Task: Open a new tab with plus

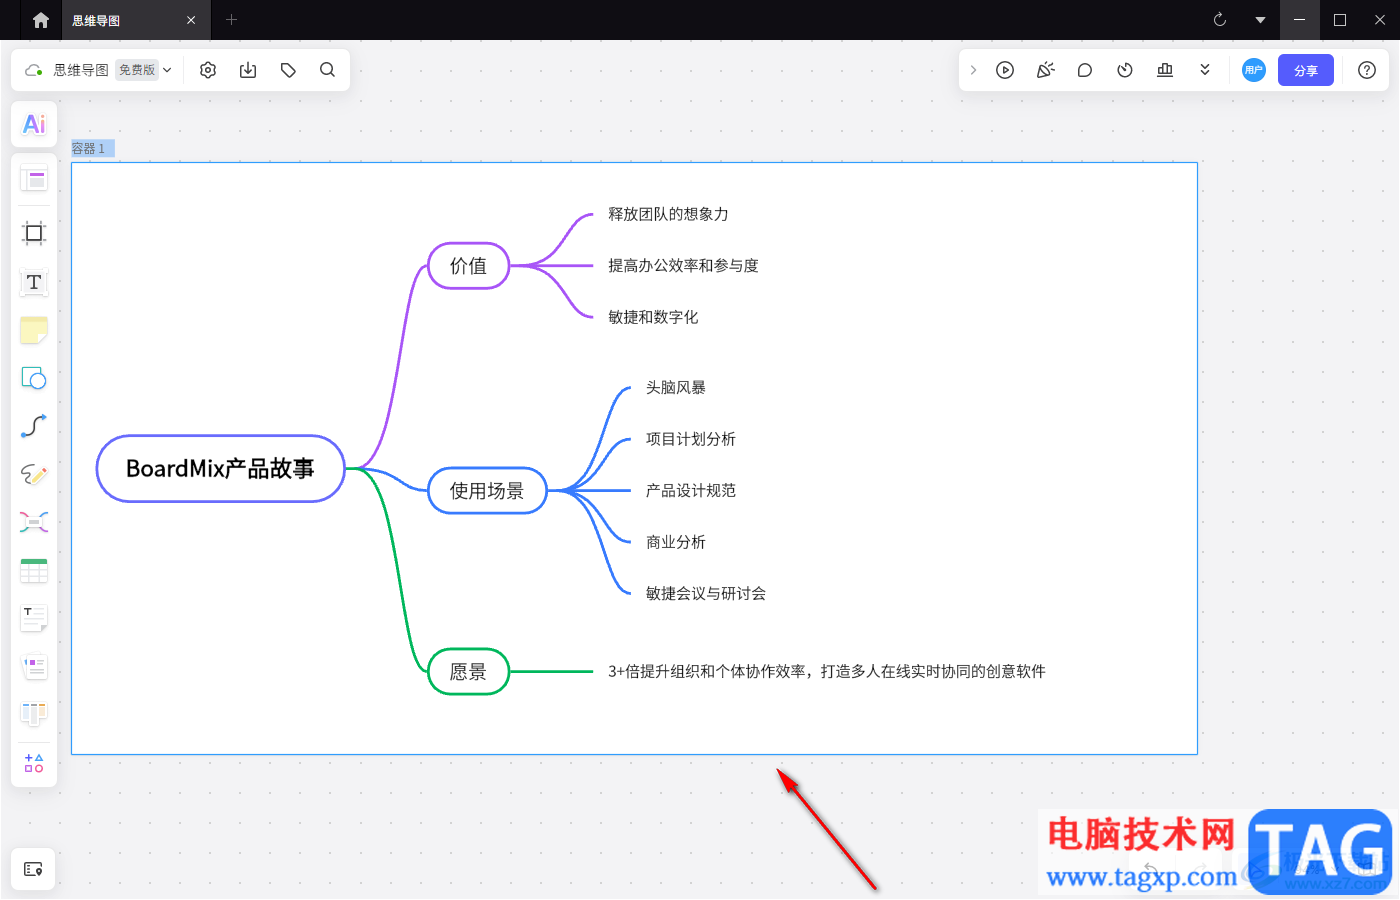Action: 231,20
